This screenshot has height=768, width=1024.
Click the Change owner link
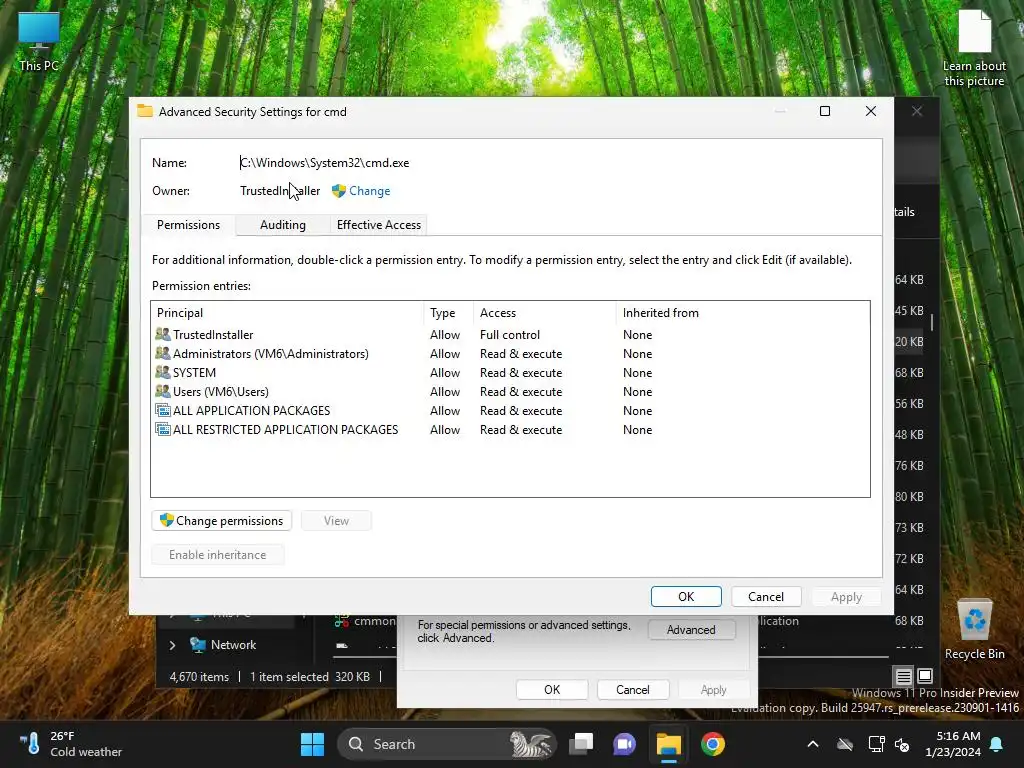[x=370, y=191]
